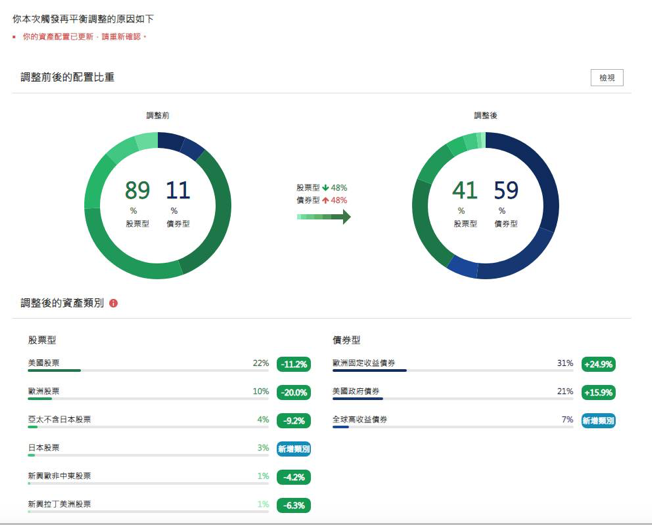Open the 歐洲股票 asset link

(44, 391)
